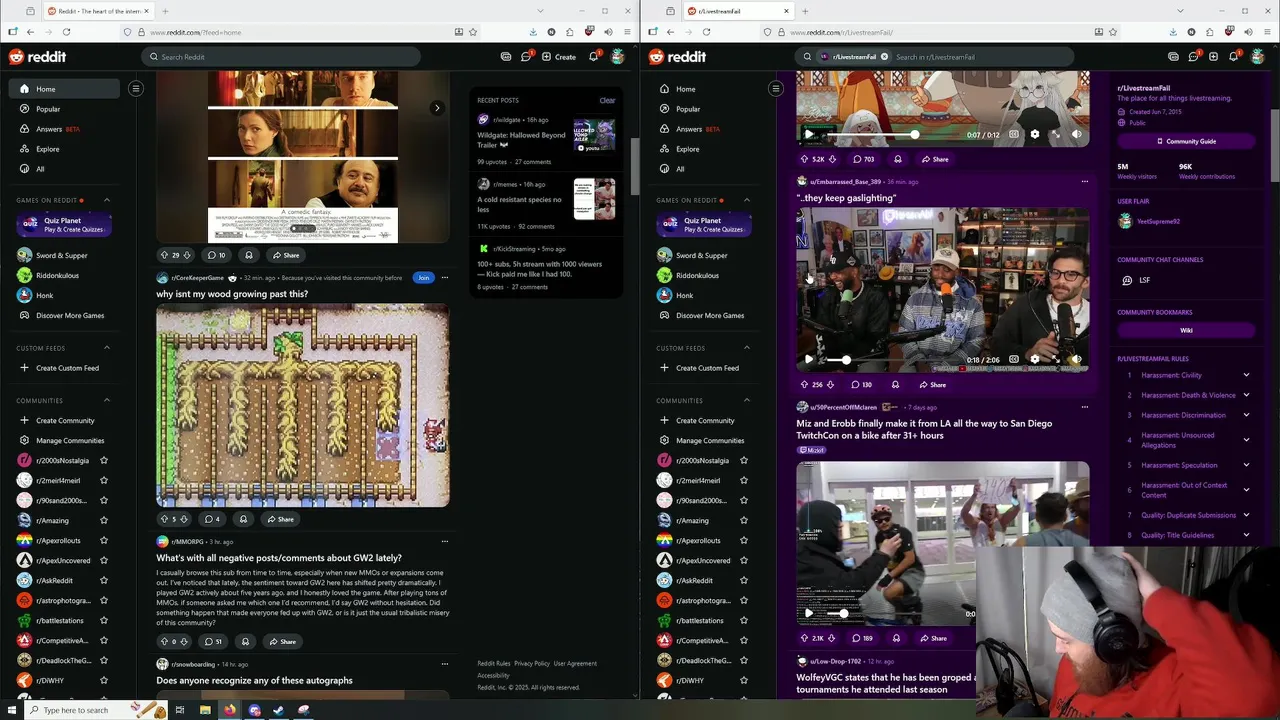Favorite r/Apexrollouts star in right window sidebar
This screenshot has width=1280, height=720.
pyautogui.click(x=744, y=540)
